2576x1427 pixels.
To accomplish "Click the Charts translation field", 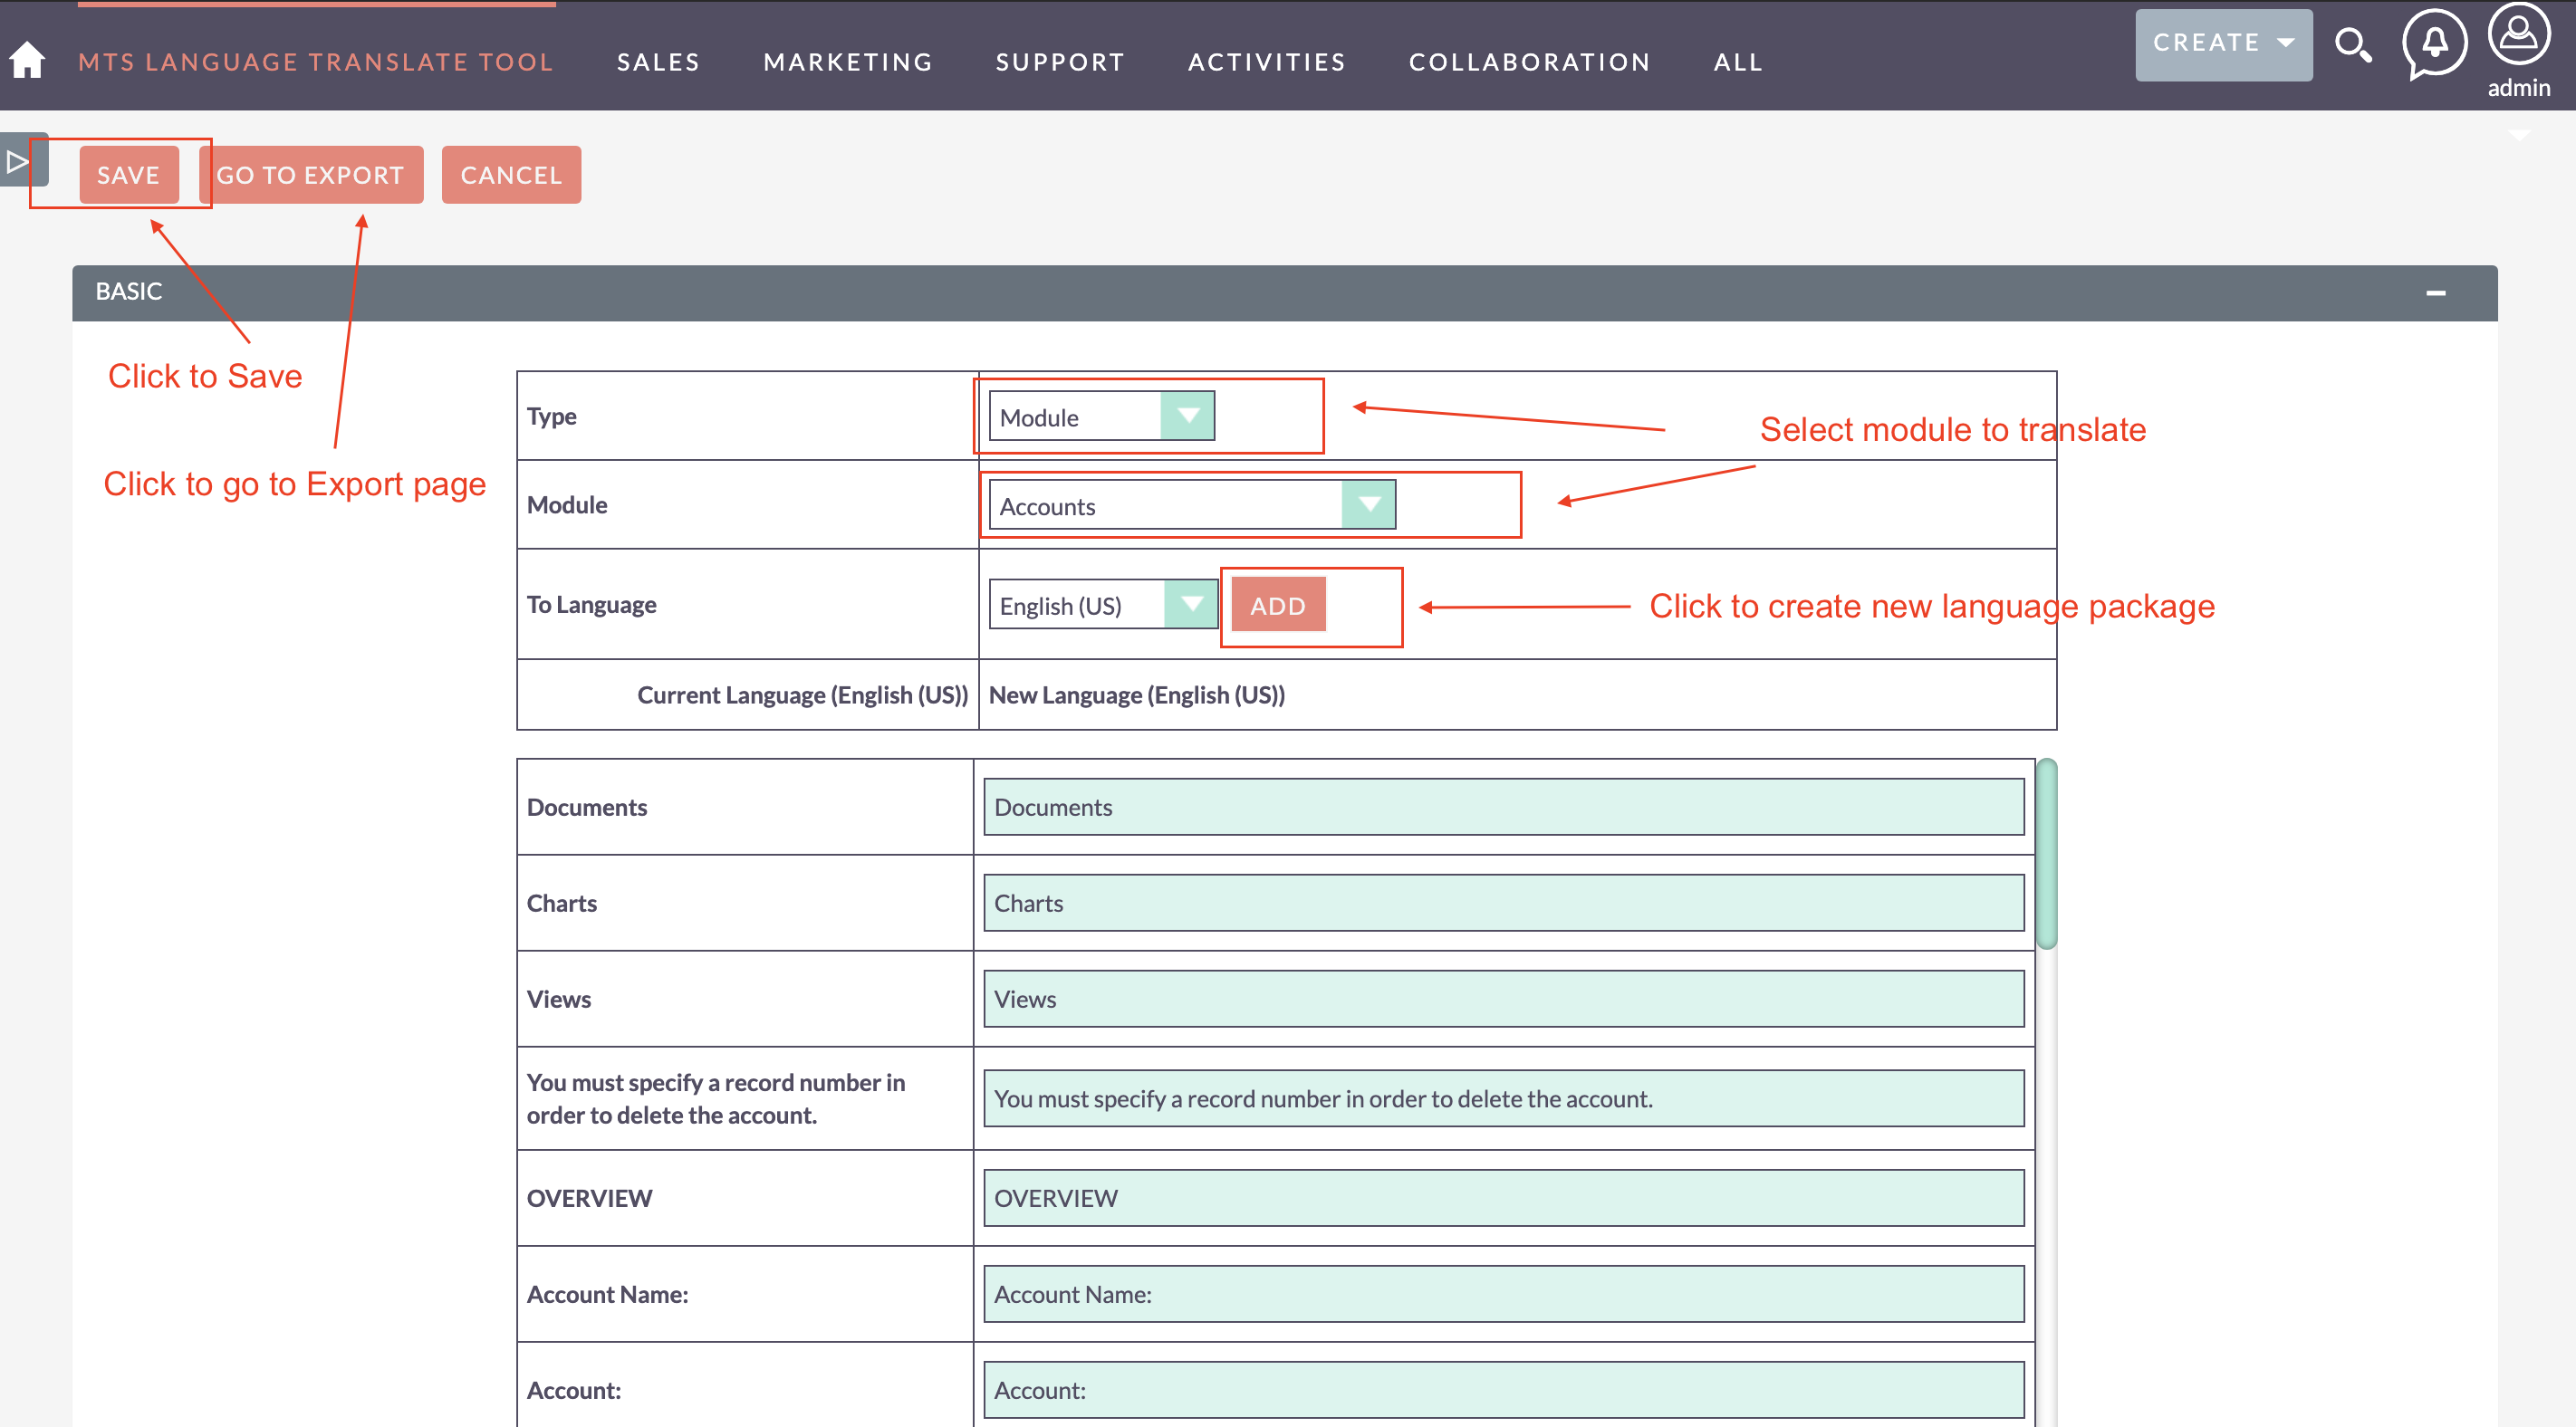I will (1504, 903).
